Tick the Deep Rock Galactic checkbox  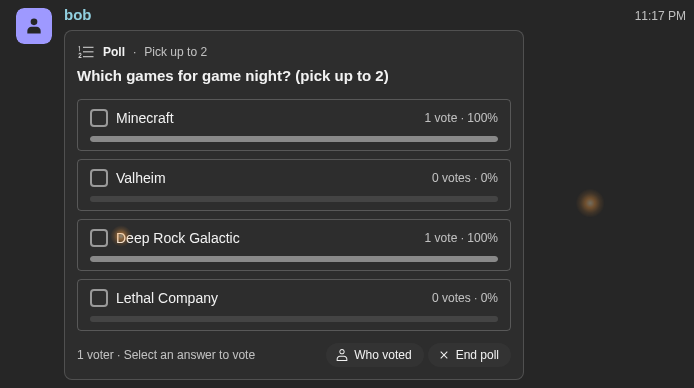pyautogui.click(x=99, y=238)
